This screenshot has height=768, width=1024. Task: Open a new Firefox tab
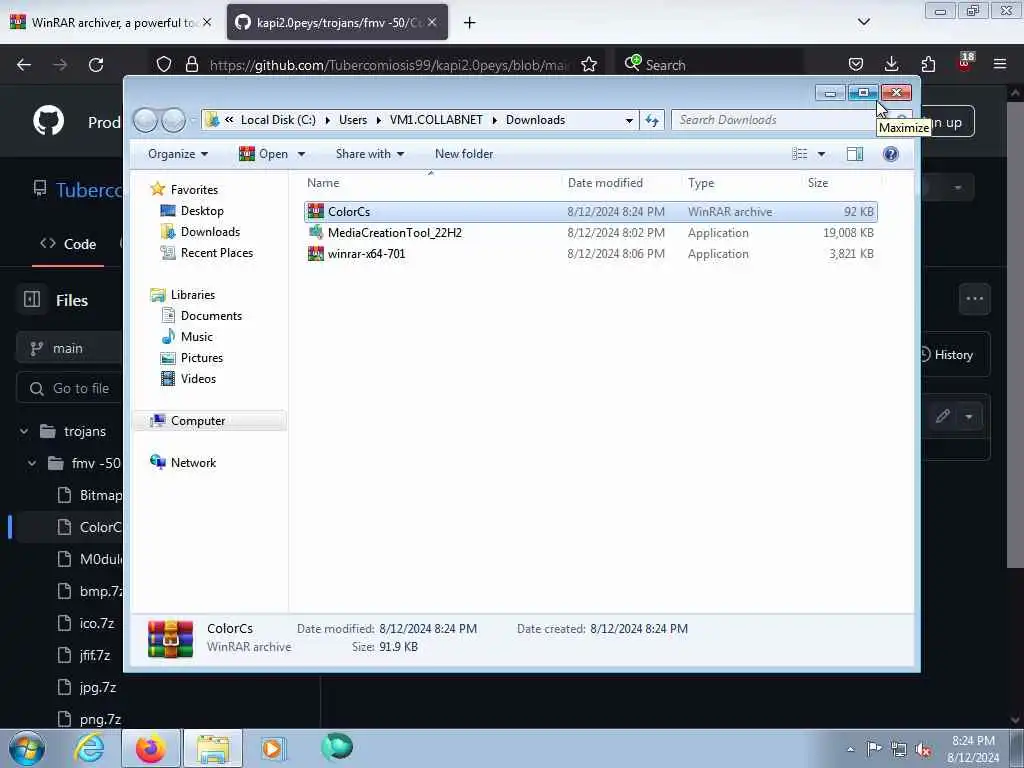click(x=470, y=23)
